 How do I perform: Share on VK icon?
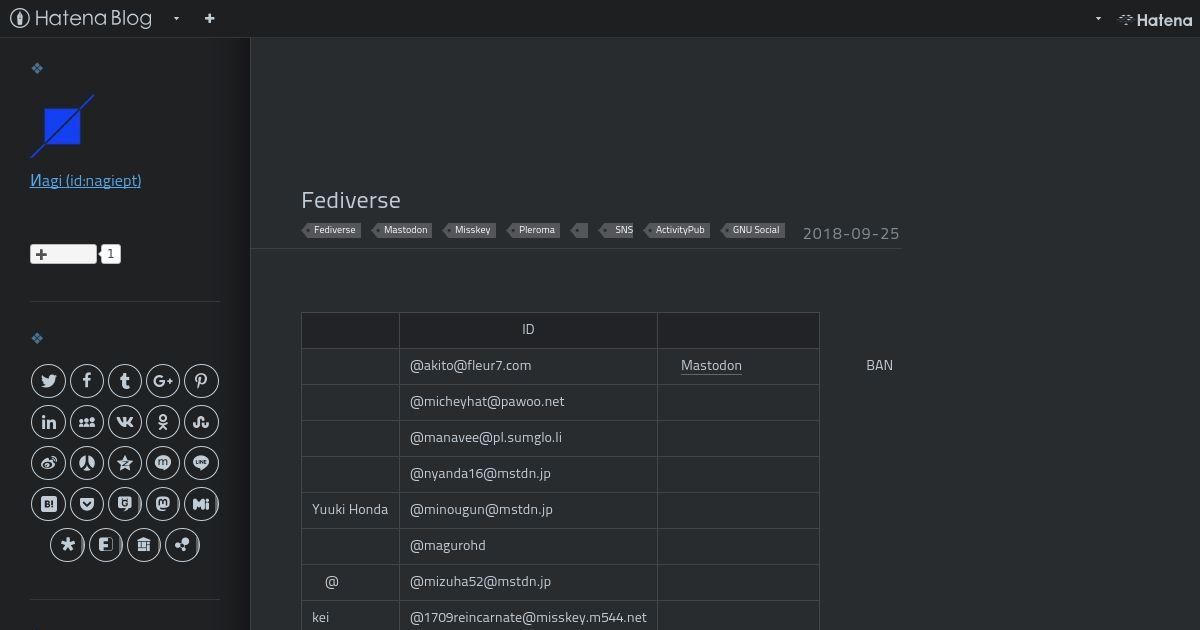point(125,422)
